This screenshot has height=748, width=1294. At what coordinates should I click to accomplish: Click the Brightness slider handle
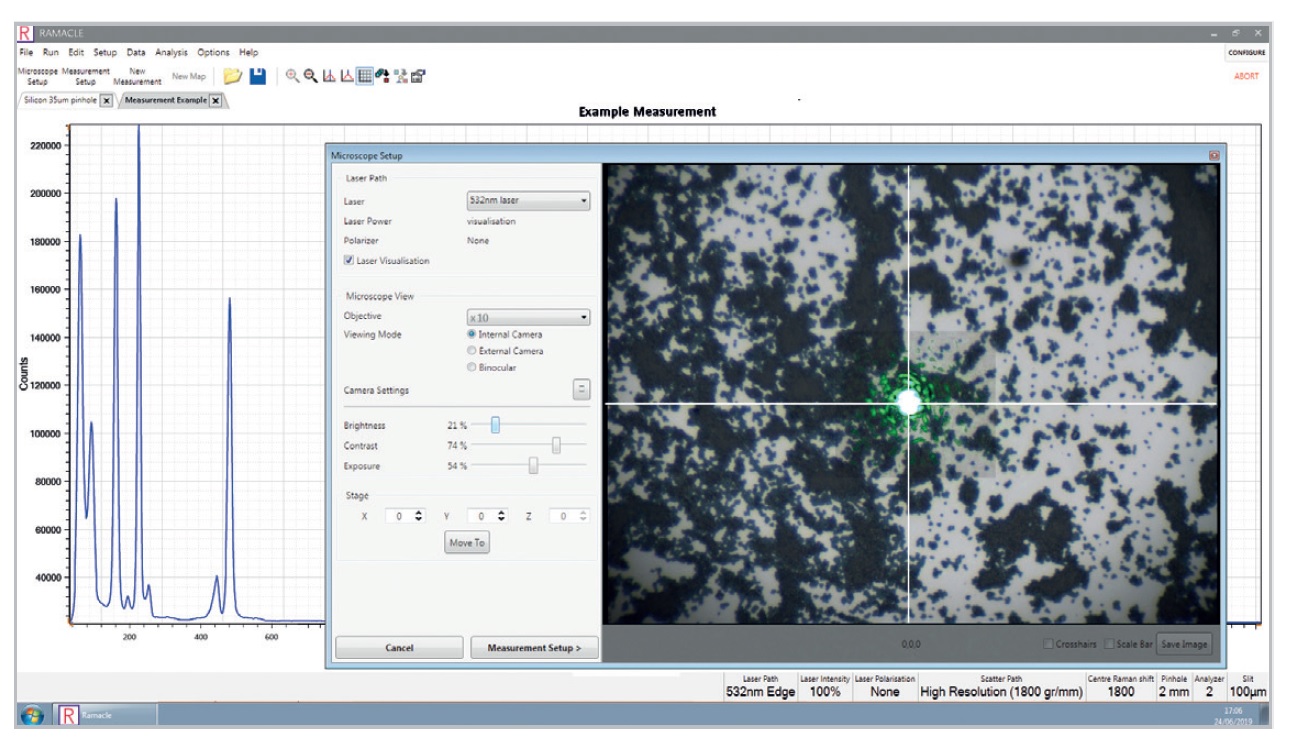pyautogui.click(x=495, y=425)
